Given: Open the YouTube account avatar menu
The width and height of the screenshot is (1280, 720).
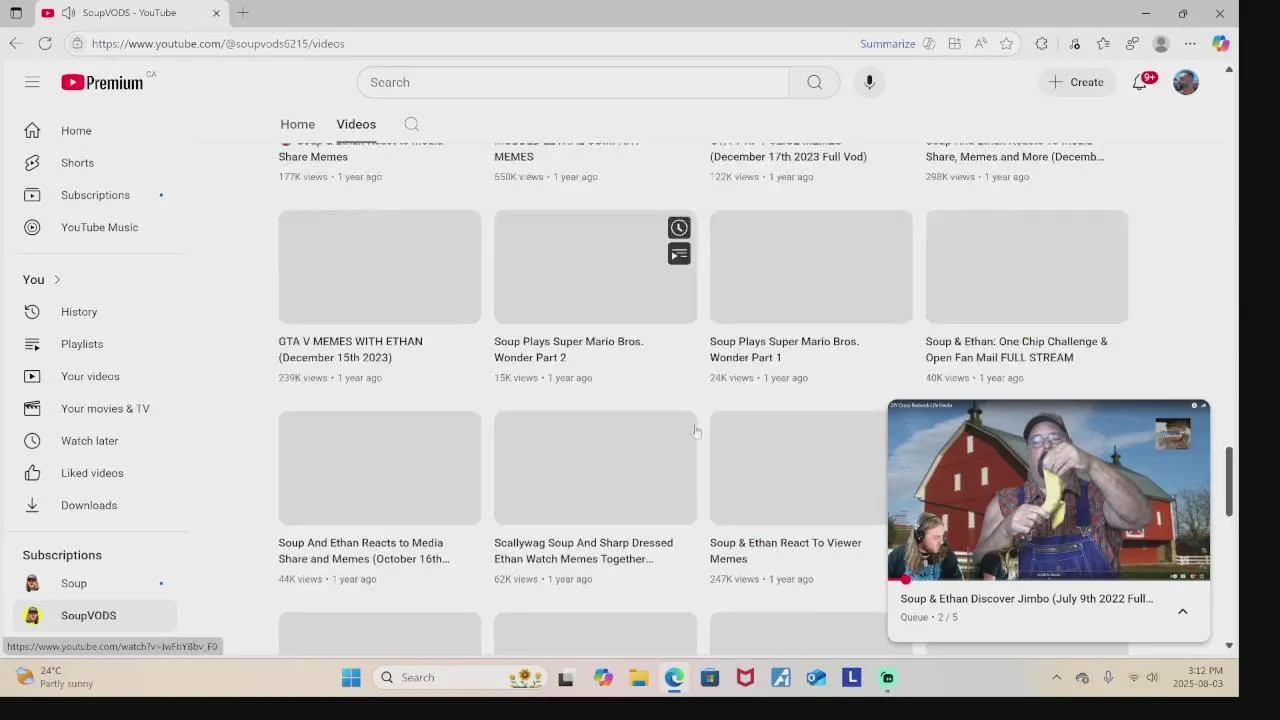Looking at the screenshot, I should [x=1186, y=82].
